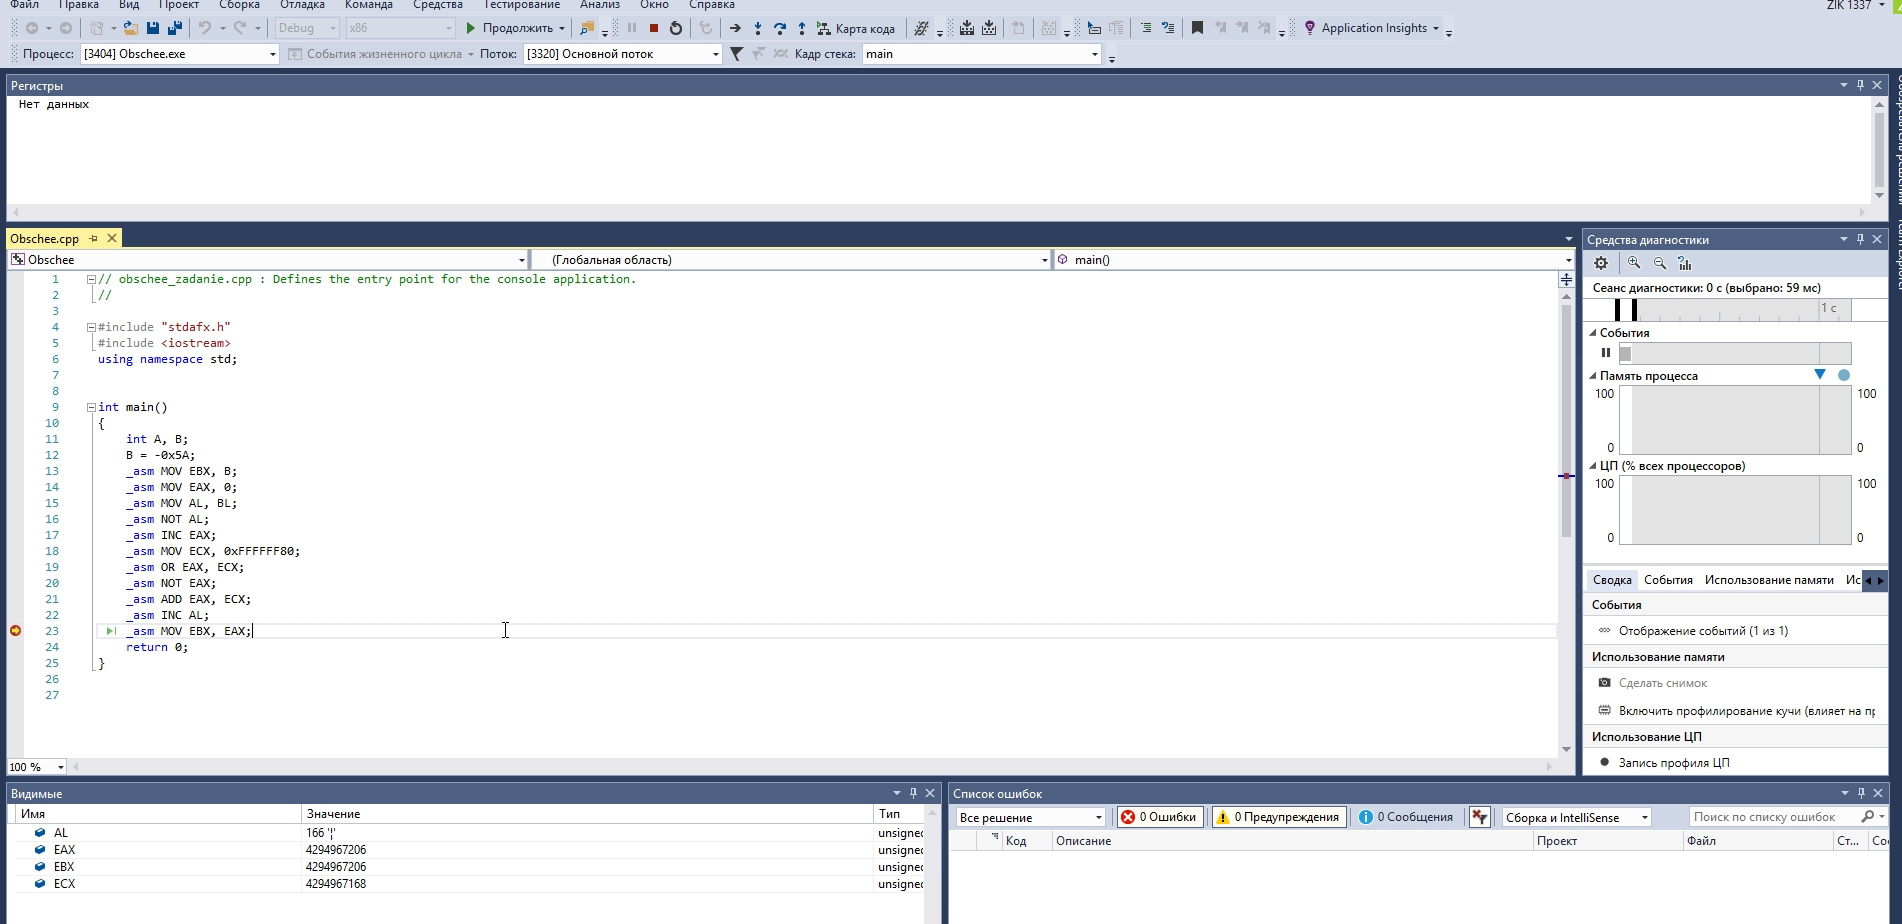Switch to the События diagnostics tab
This screenshot has width=1902, height=924.
click(x=1668, y=580)
